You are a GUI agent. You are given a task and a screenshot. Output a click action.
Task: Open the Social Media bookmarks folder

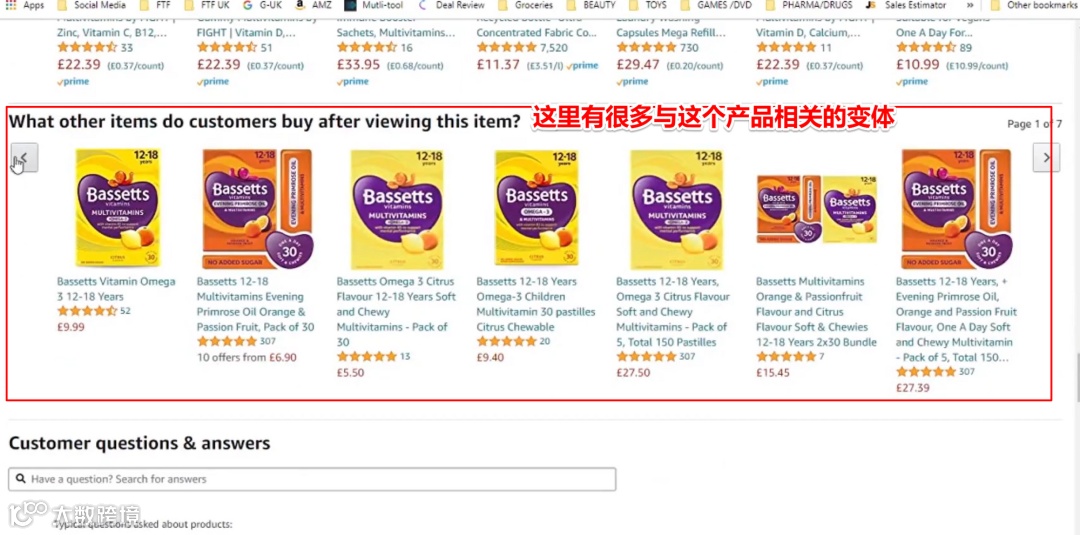(92, 5)
